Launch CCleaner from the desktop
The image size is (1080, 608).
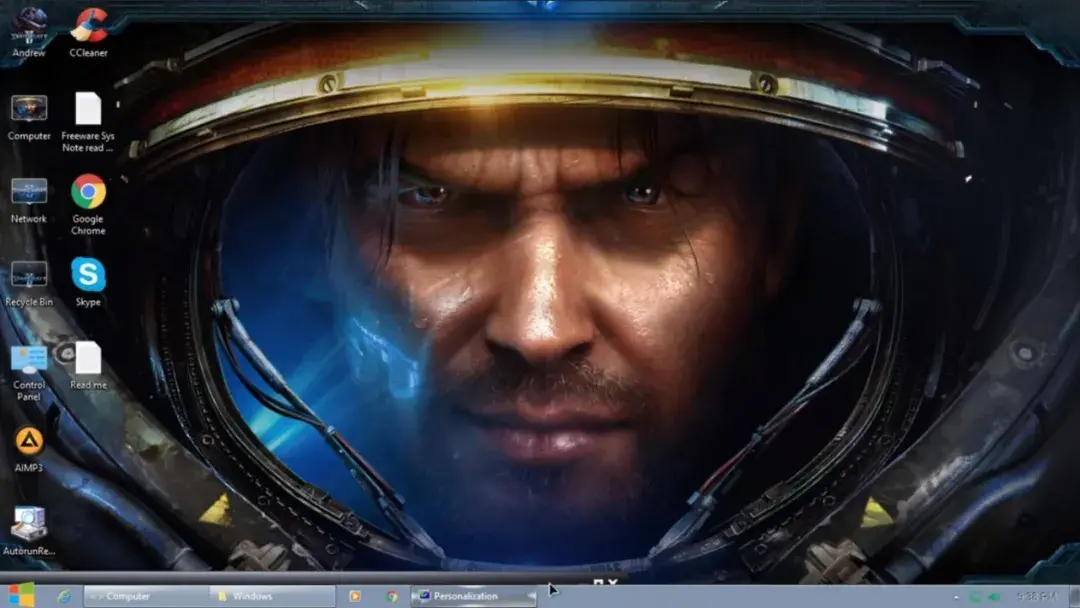(x=88, y=32)
